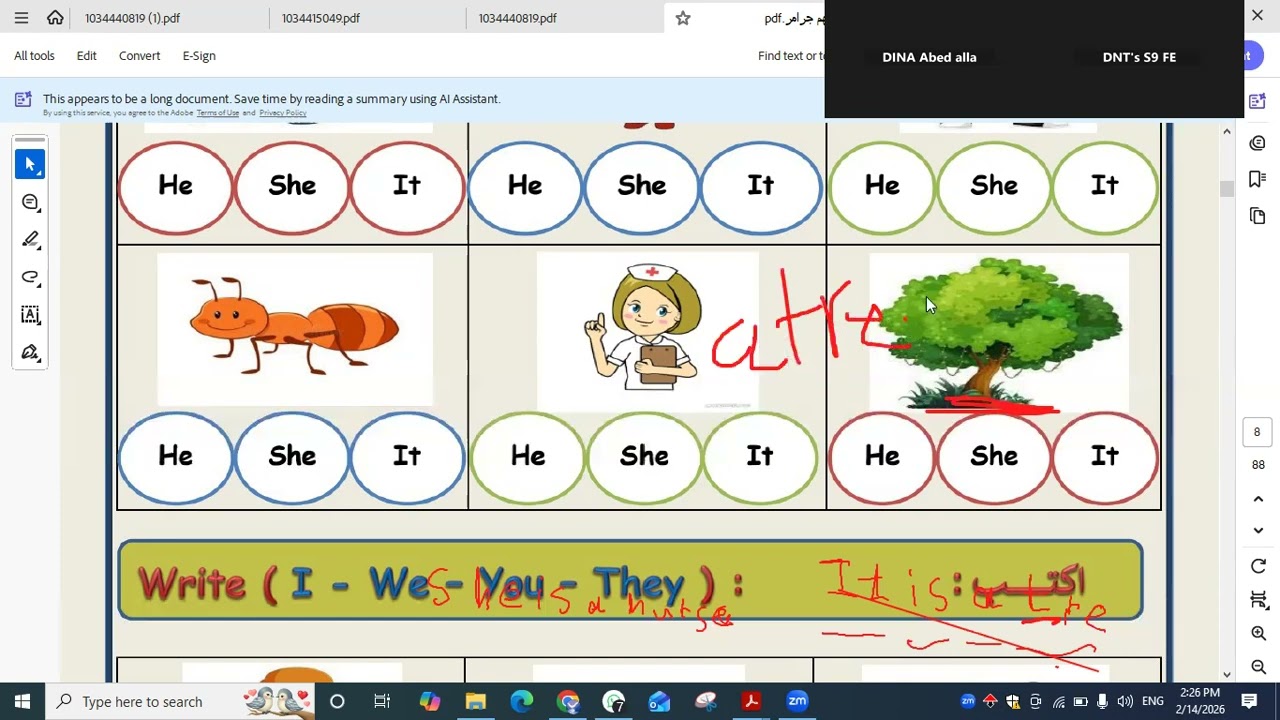1280x720 pixels.
Task: Open the Terms of Use link
Action: tap(217, 113)
